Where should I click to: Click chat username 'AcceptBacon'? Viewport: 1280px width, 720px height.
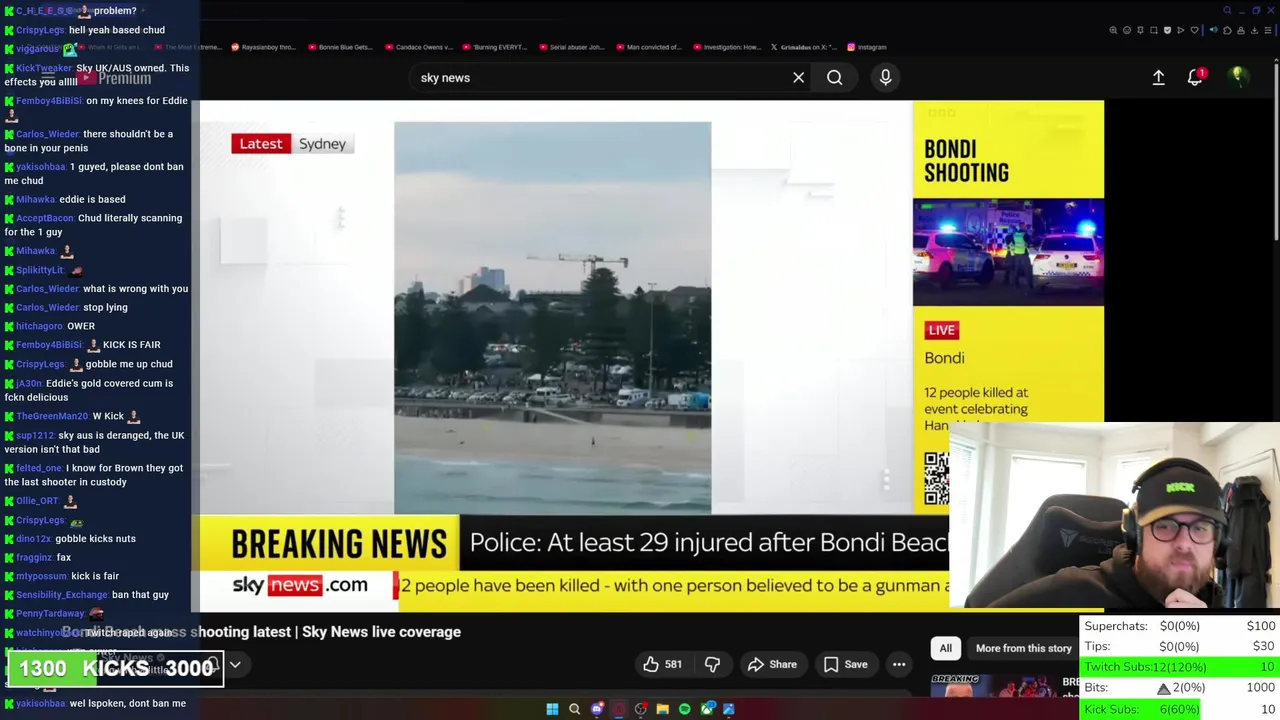tap(45, 218)
